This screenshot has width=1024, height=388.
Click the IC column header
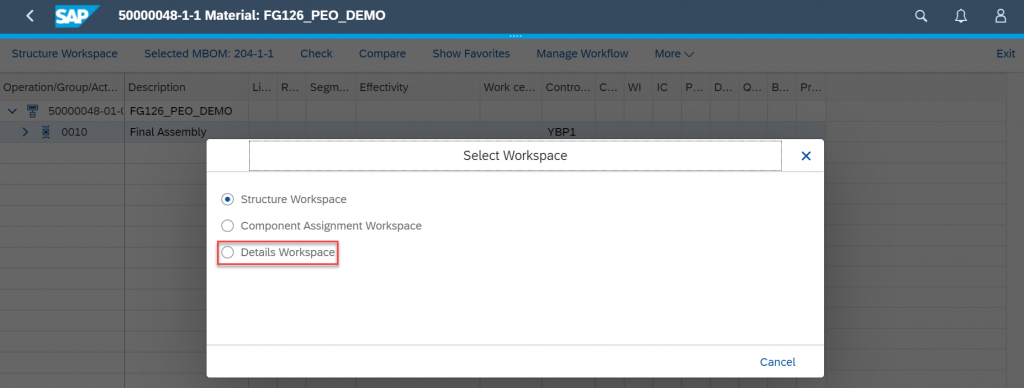tap(666, 87)
